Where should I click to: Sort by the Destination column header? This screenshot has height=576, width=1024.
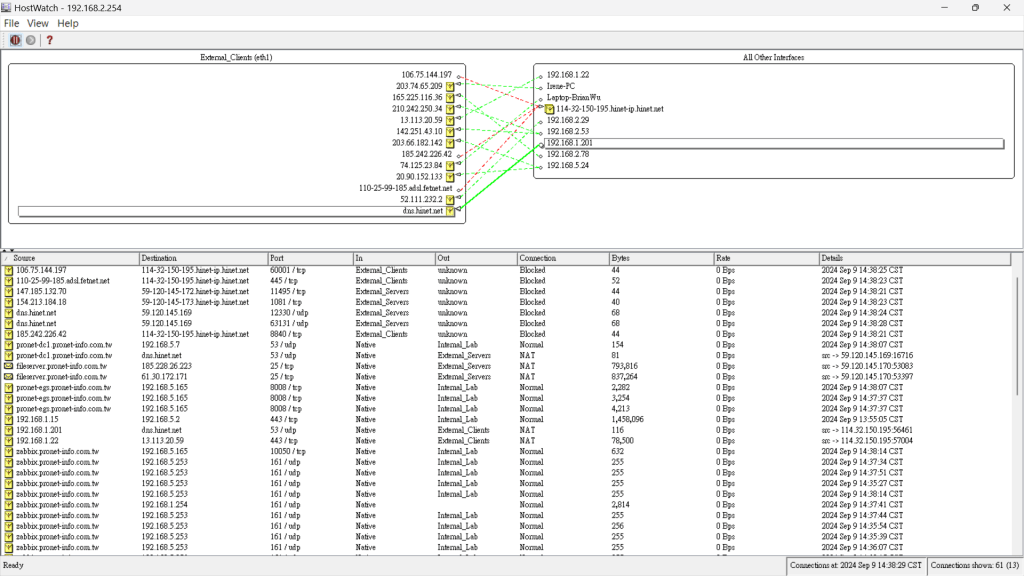(x=203, y=259)
